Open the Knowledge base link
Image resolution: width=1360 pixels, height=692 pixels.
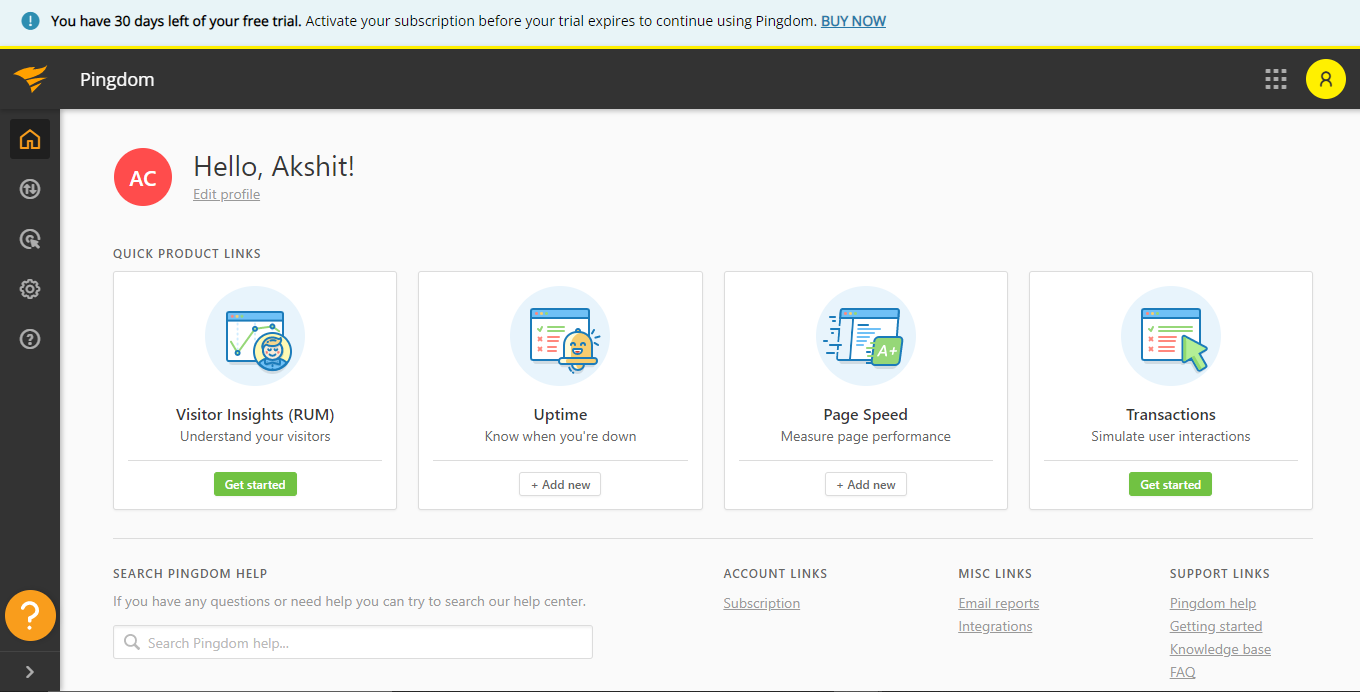point(1220,650)
